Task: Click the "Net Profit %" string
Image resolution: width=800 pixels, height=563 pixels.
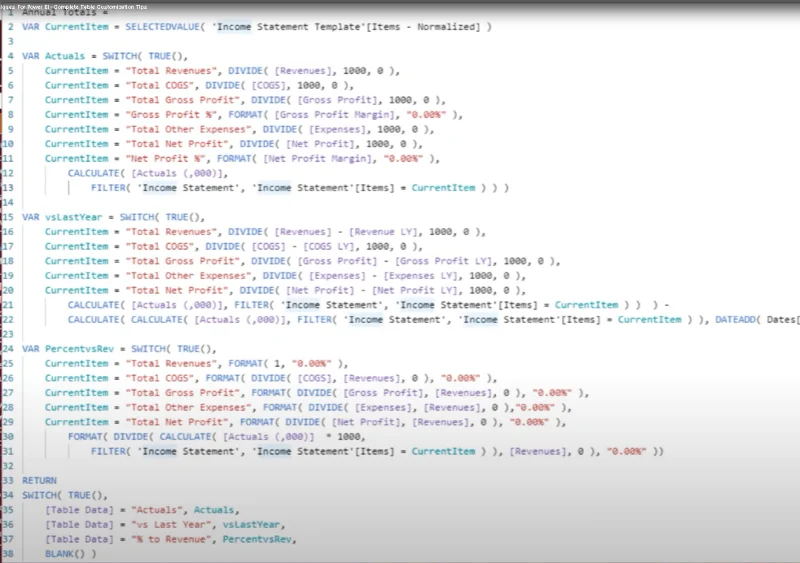Action: pos(165,159)
